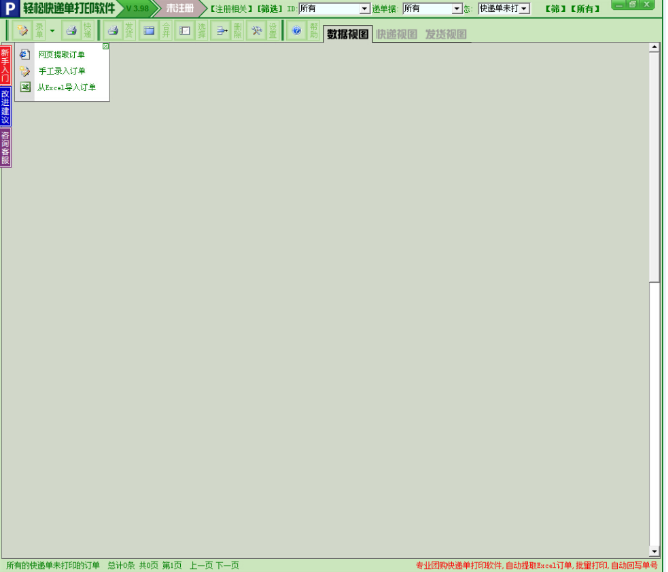Click the 选择 select checkbox icon
The width and height of the screenshot is (668, 572).
(184, 31)
